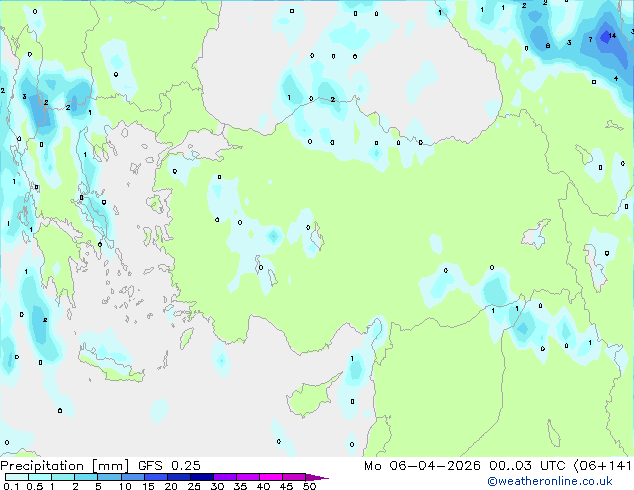Select the 40 to 45 mm magenta swatch
The image size is (634, 490).
pyautogui.click(x=271, y=477)
